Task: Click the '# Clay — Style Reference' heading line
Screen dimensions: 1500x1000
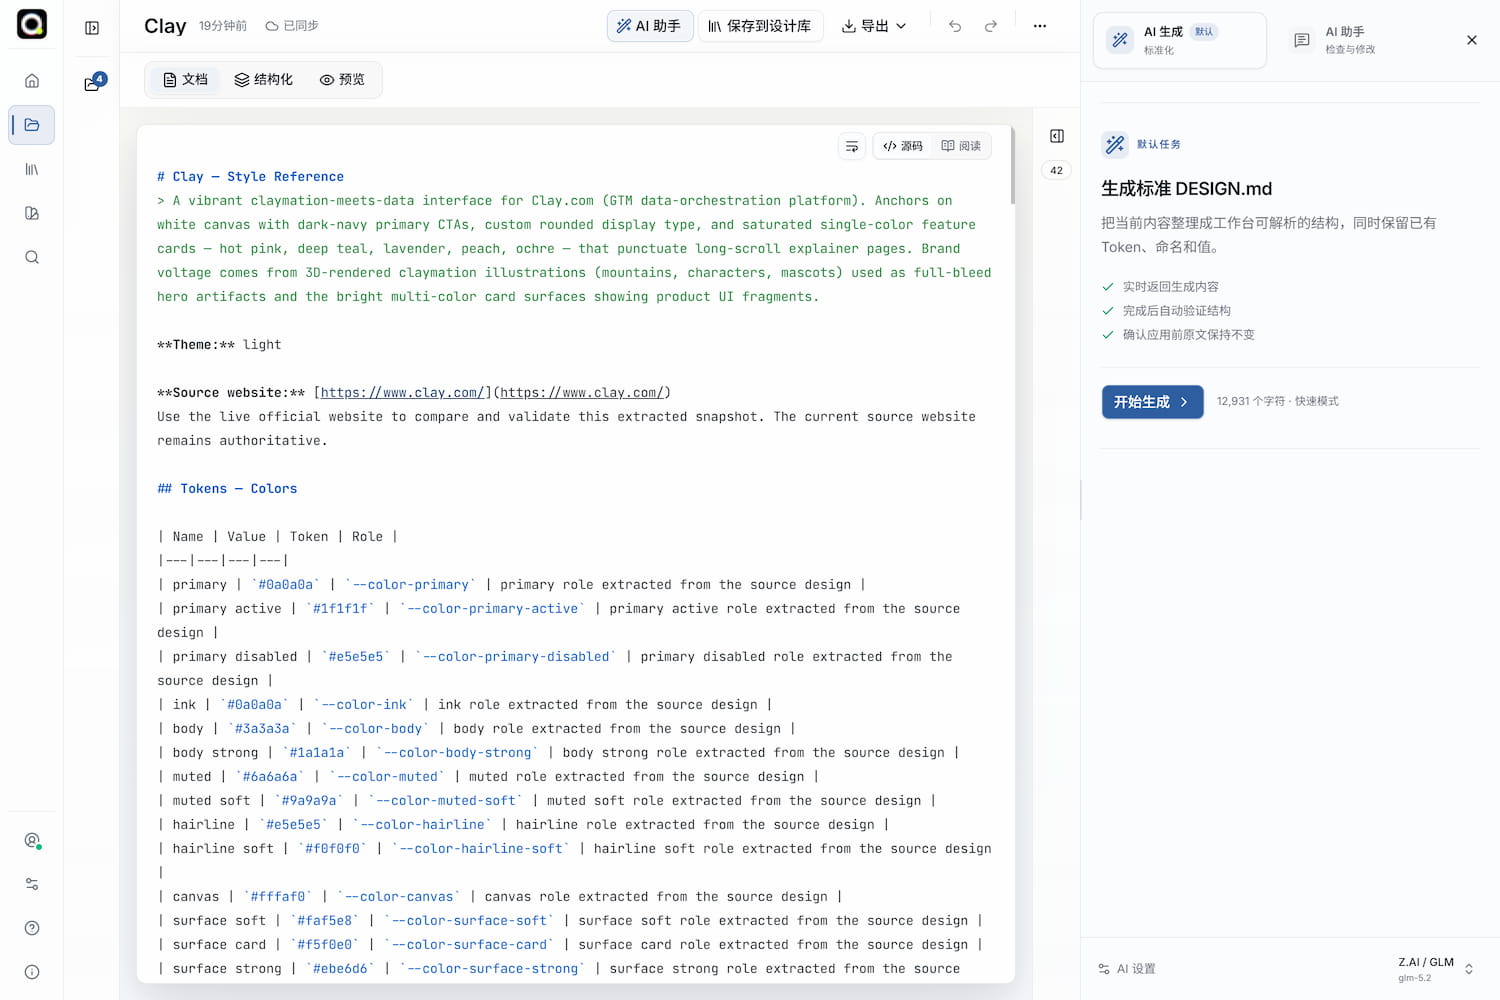Action: click(x=250, y=177)
